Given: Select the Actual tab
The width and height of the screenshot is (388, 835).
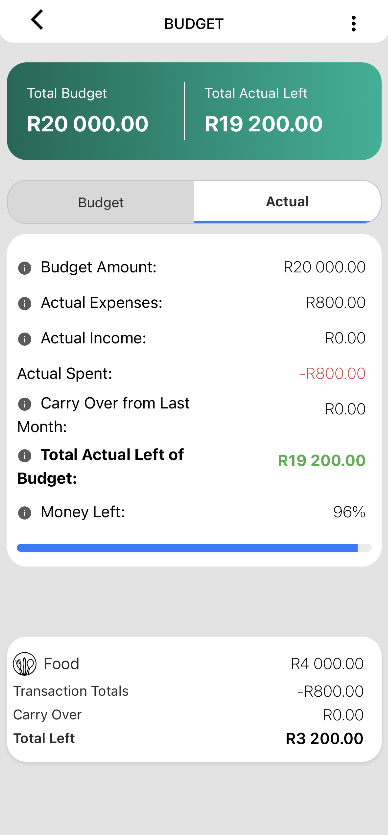Looking at the screenshot, I should (x=287, y=202).
